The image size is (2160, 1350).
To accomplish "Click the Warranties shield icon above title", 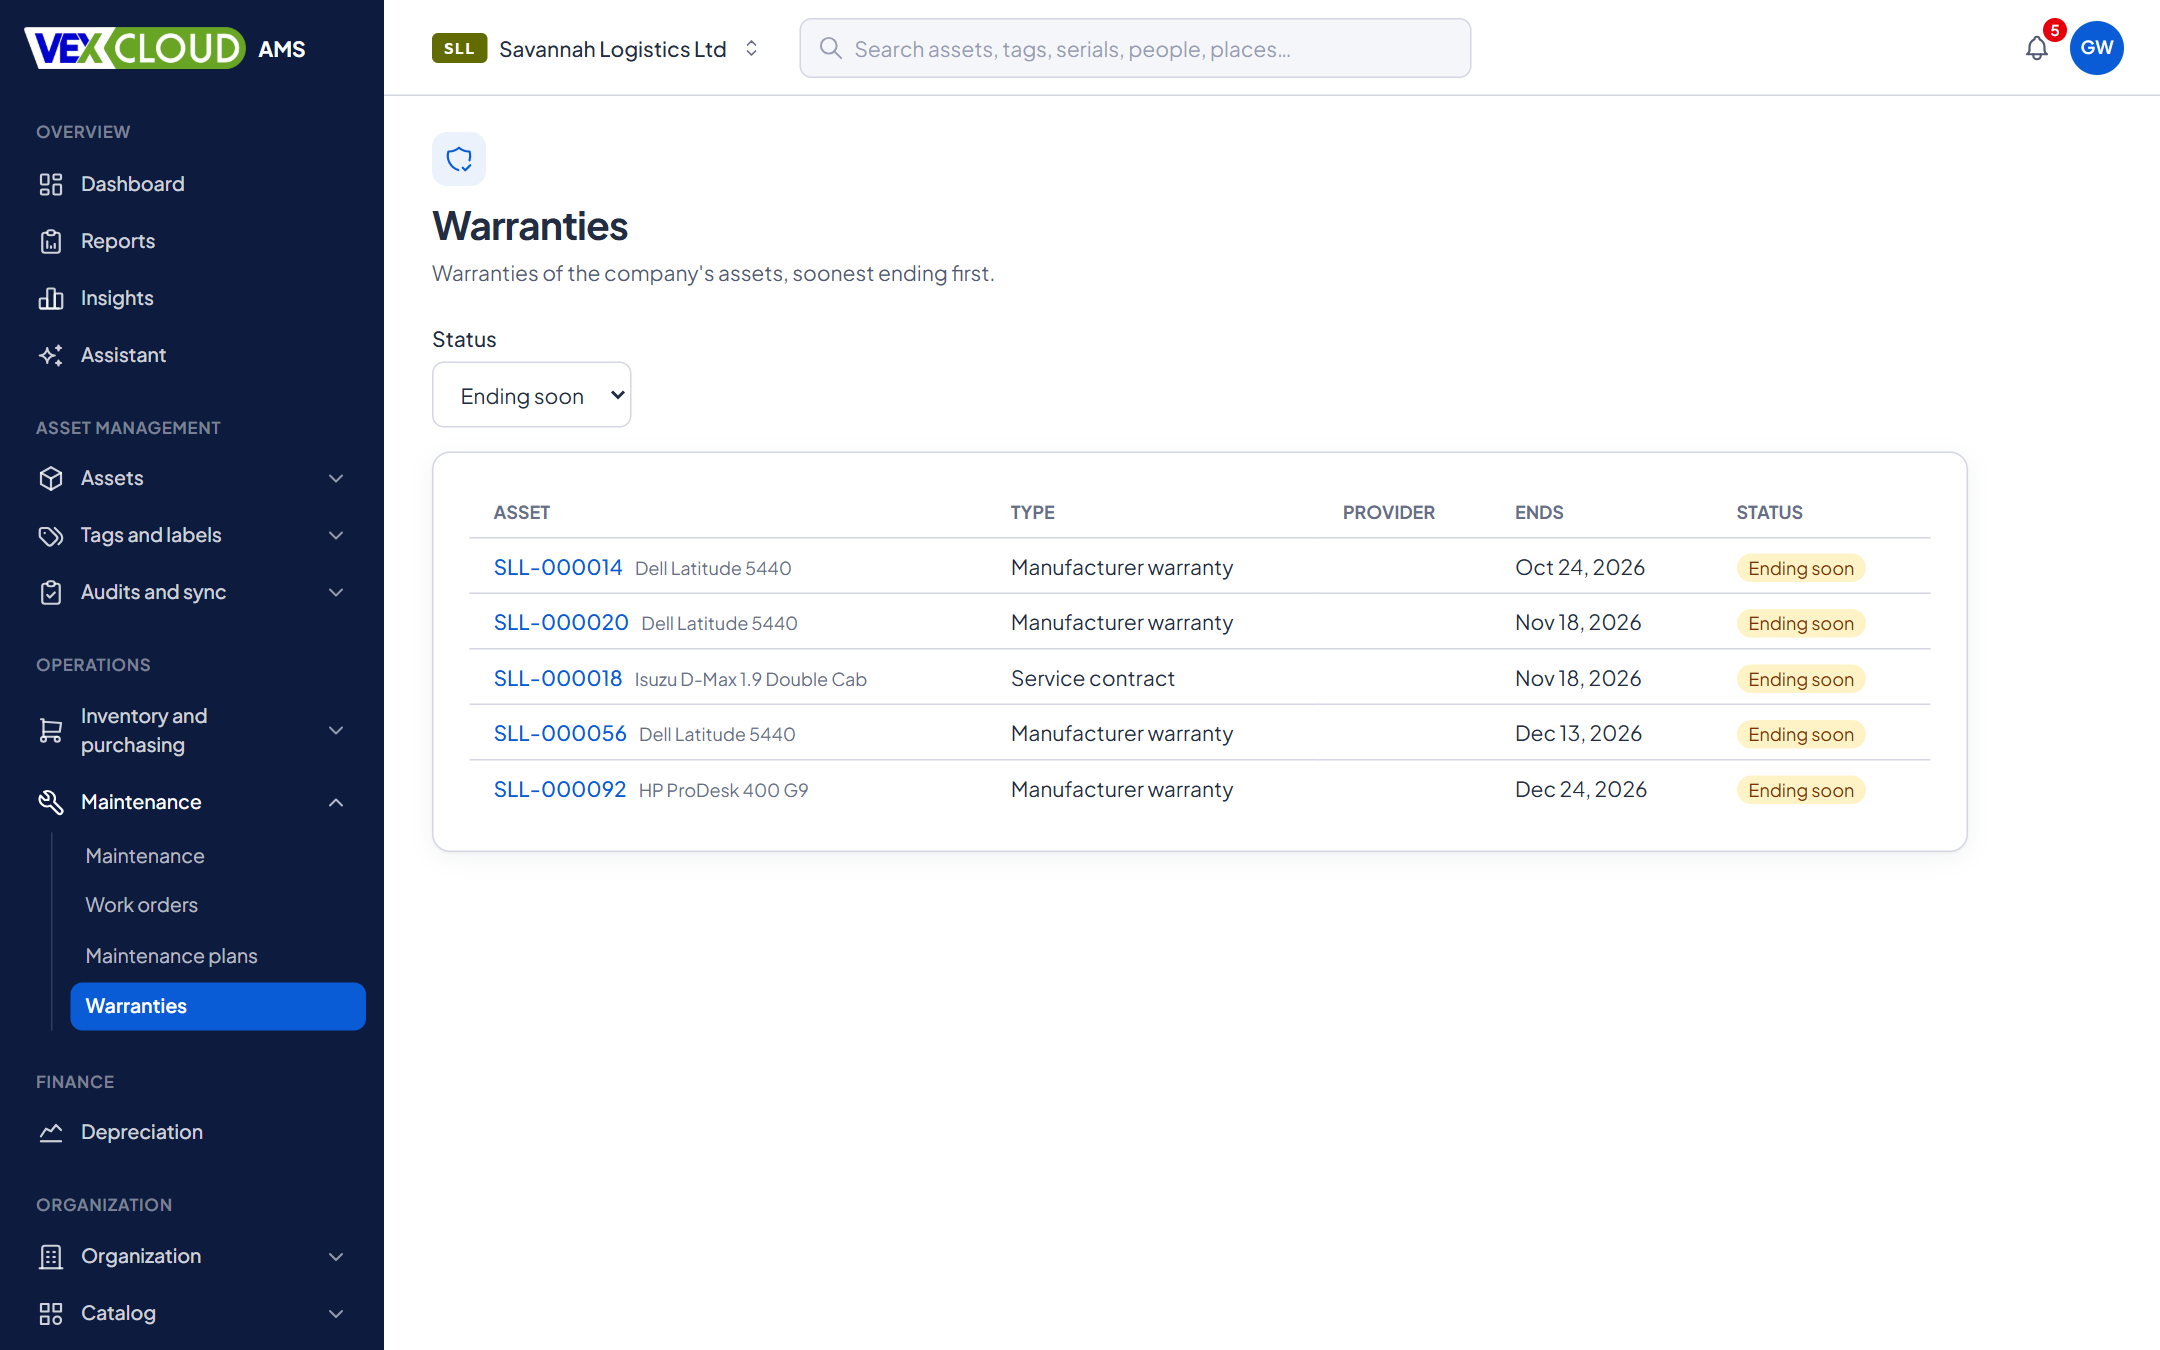I will [459, 159].
